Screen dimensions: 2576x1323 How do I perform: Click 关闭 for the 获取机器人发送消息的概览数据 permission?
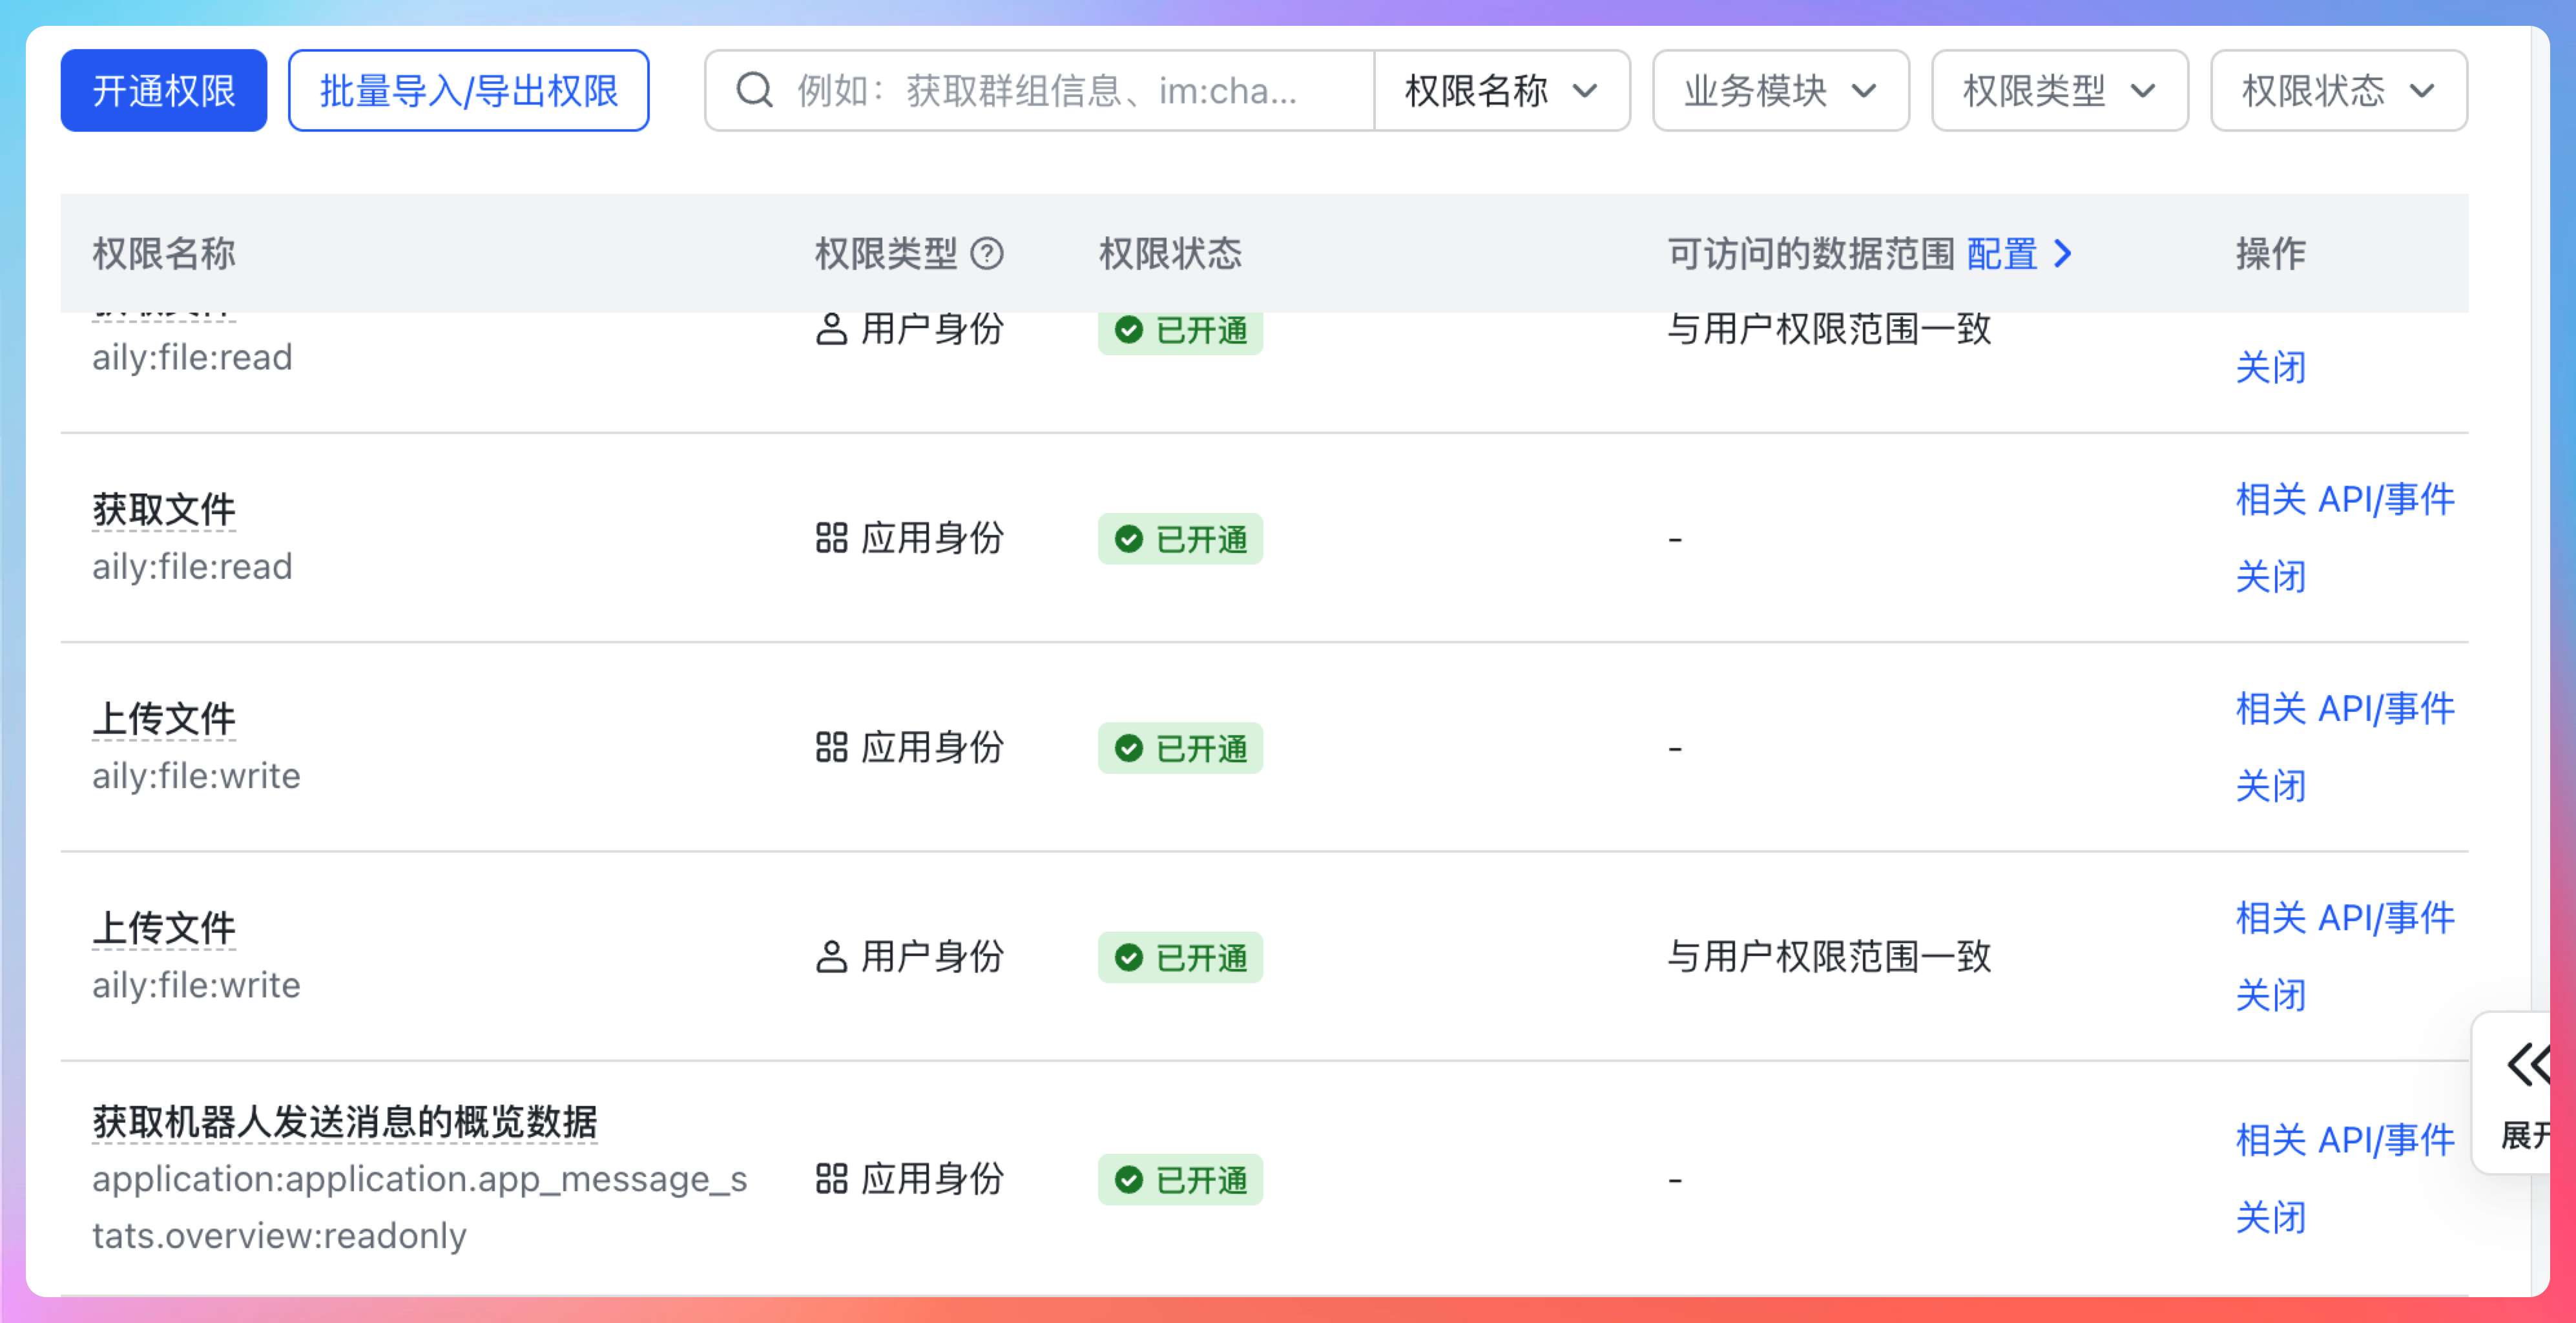pos(2270,1218)
